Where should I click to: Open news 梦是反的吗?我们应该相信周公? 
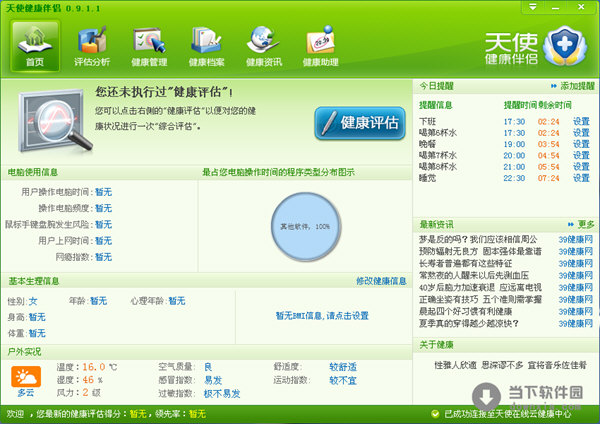(x=478, y=240)
